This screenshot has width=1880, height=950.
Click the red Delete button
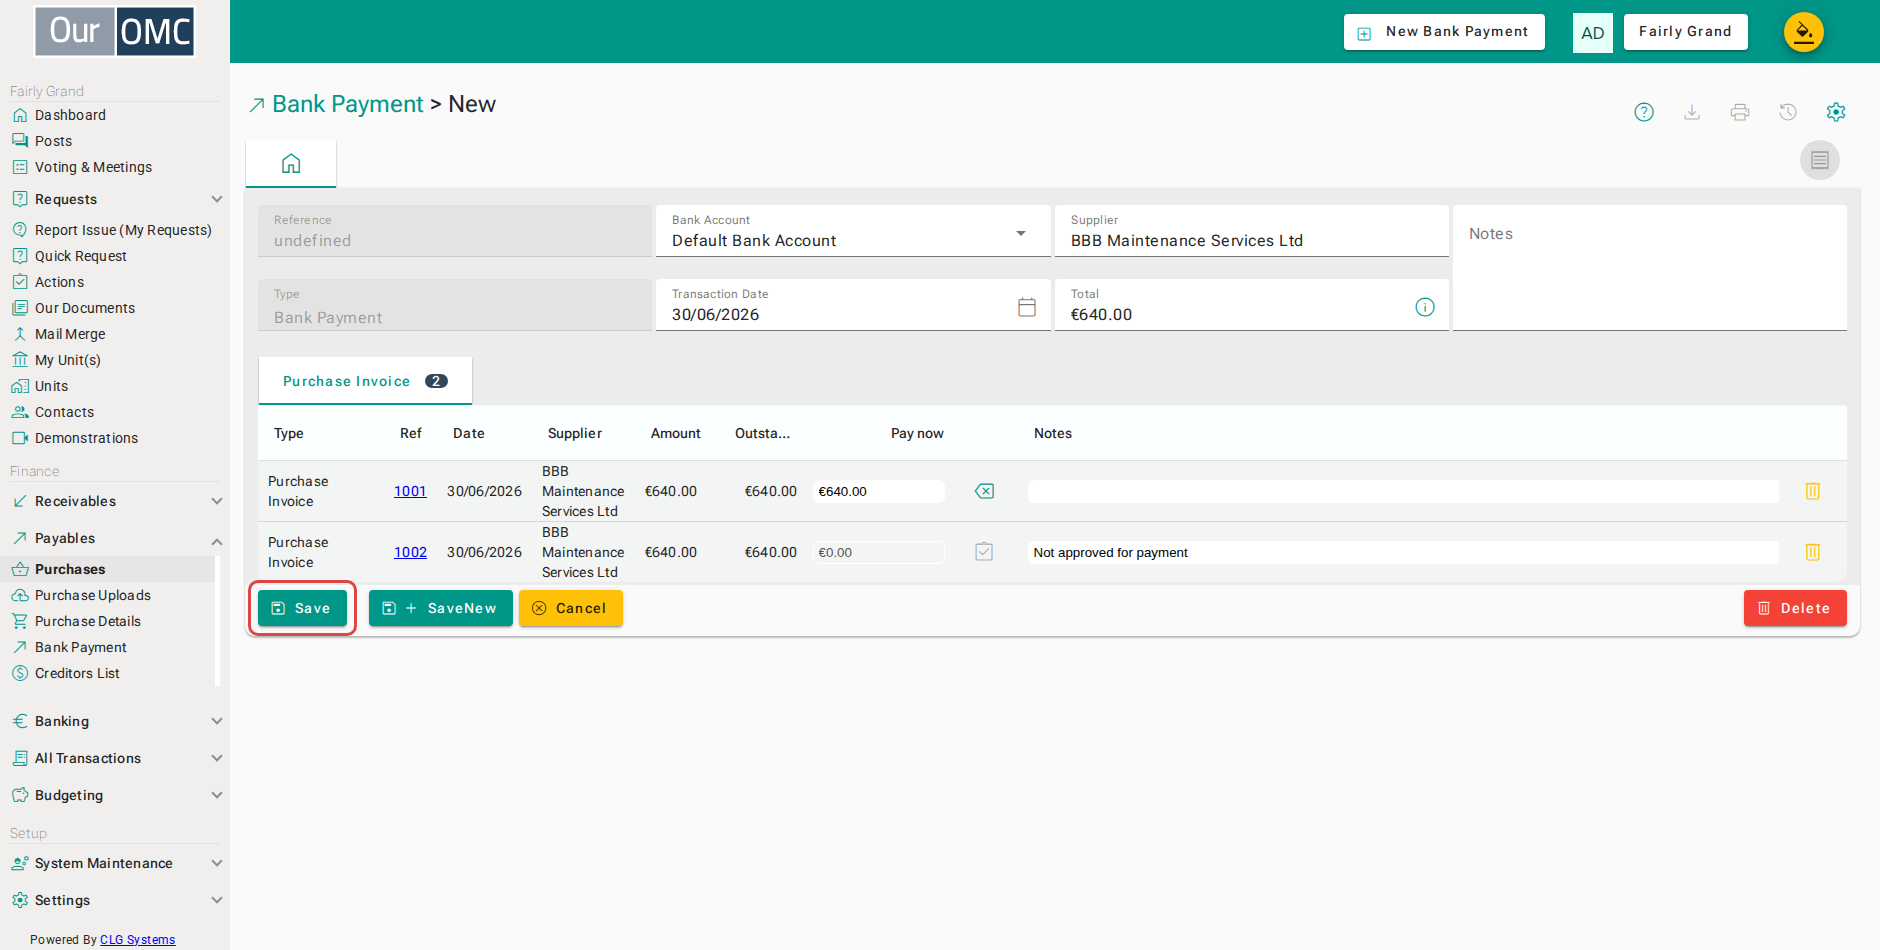(1795, 608)
